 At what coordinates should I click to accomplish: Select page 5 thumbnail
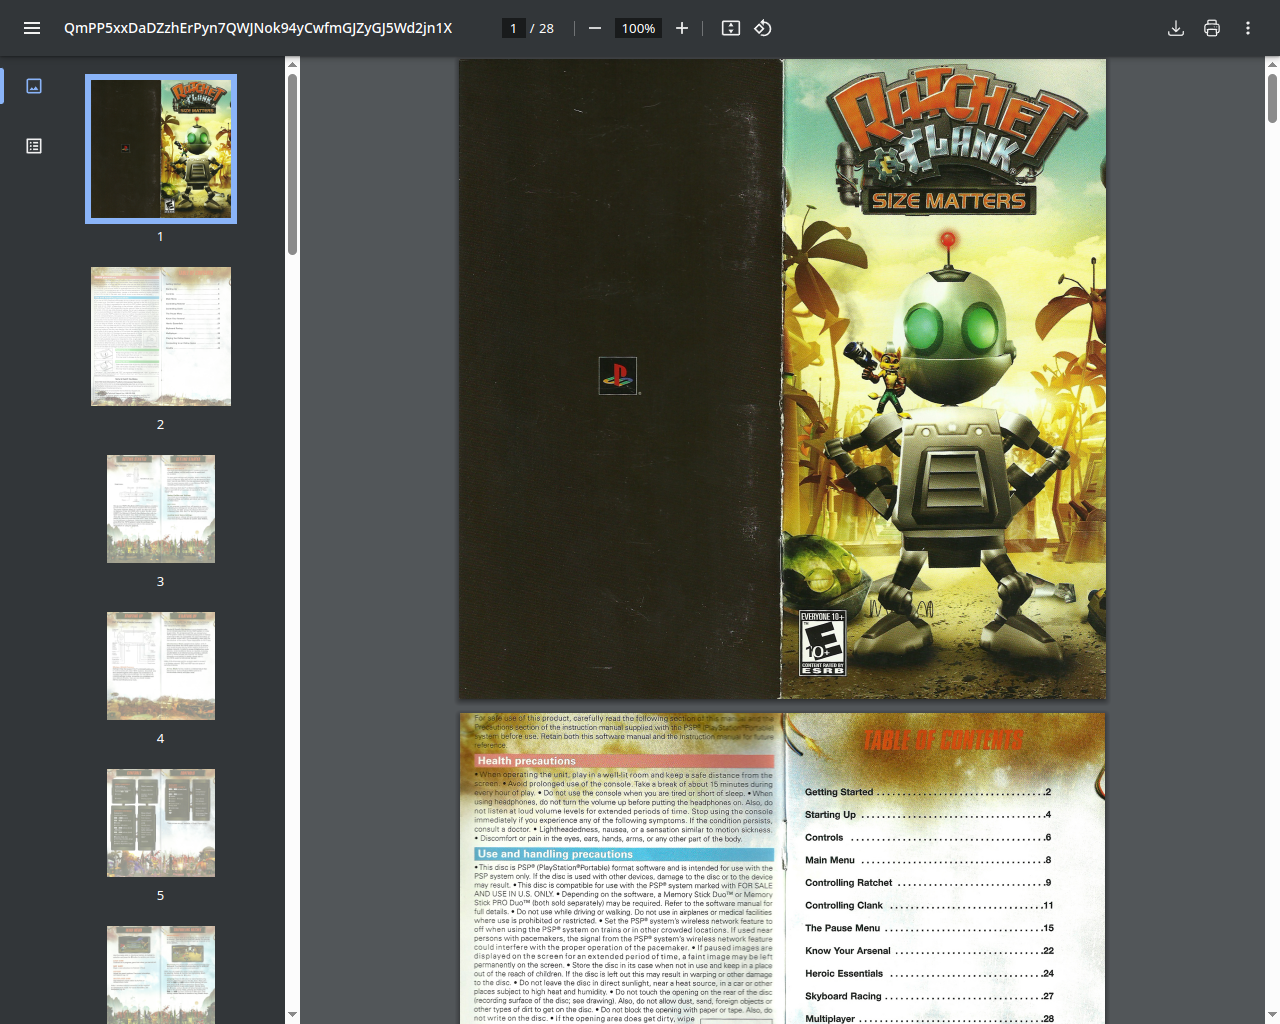click(x=161, y=823)
